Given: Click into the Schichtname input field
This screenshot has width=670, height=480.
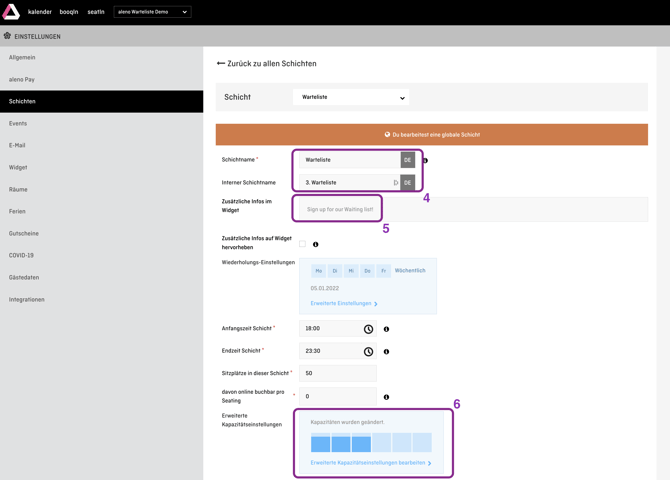Looking at the screenshot, I should [350, 160].
